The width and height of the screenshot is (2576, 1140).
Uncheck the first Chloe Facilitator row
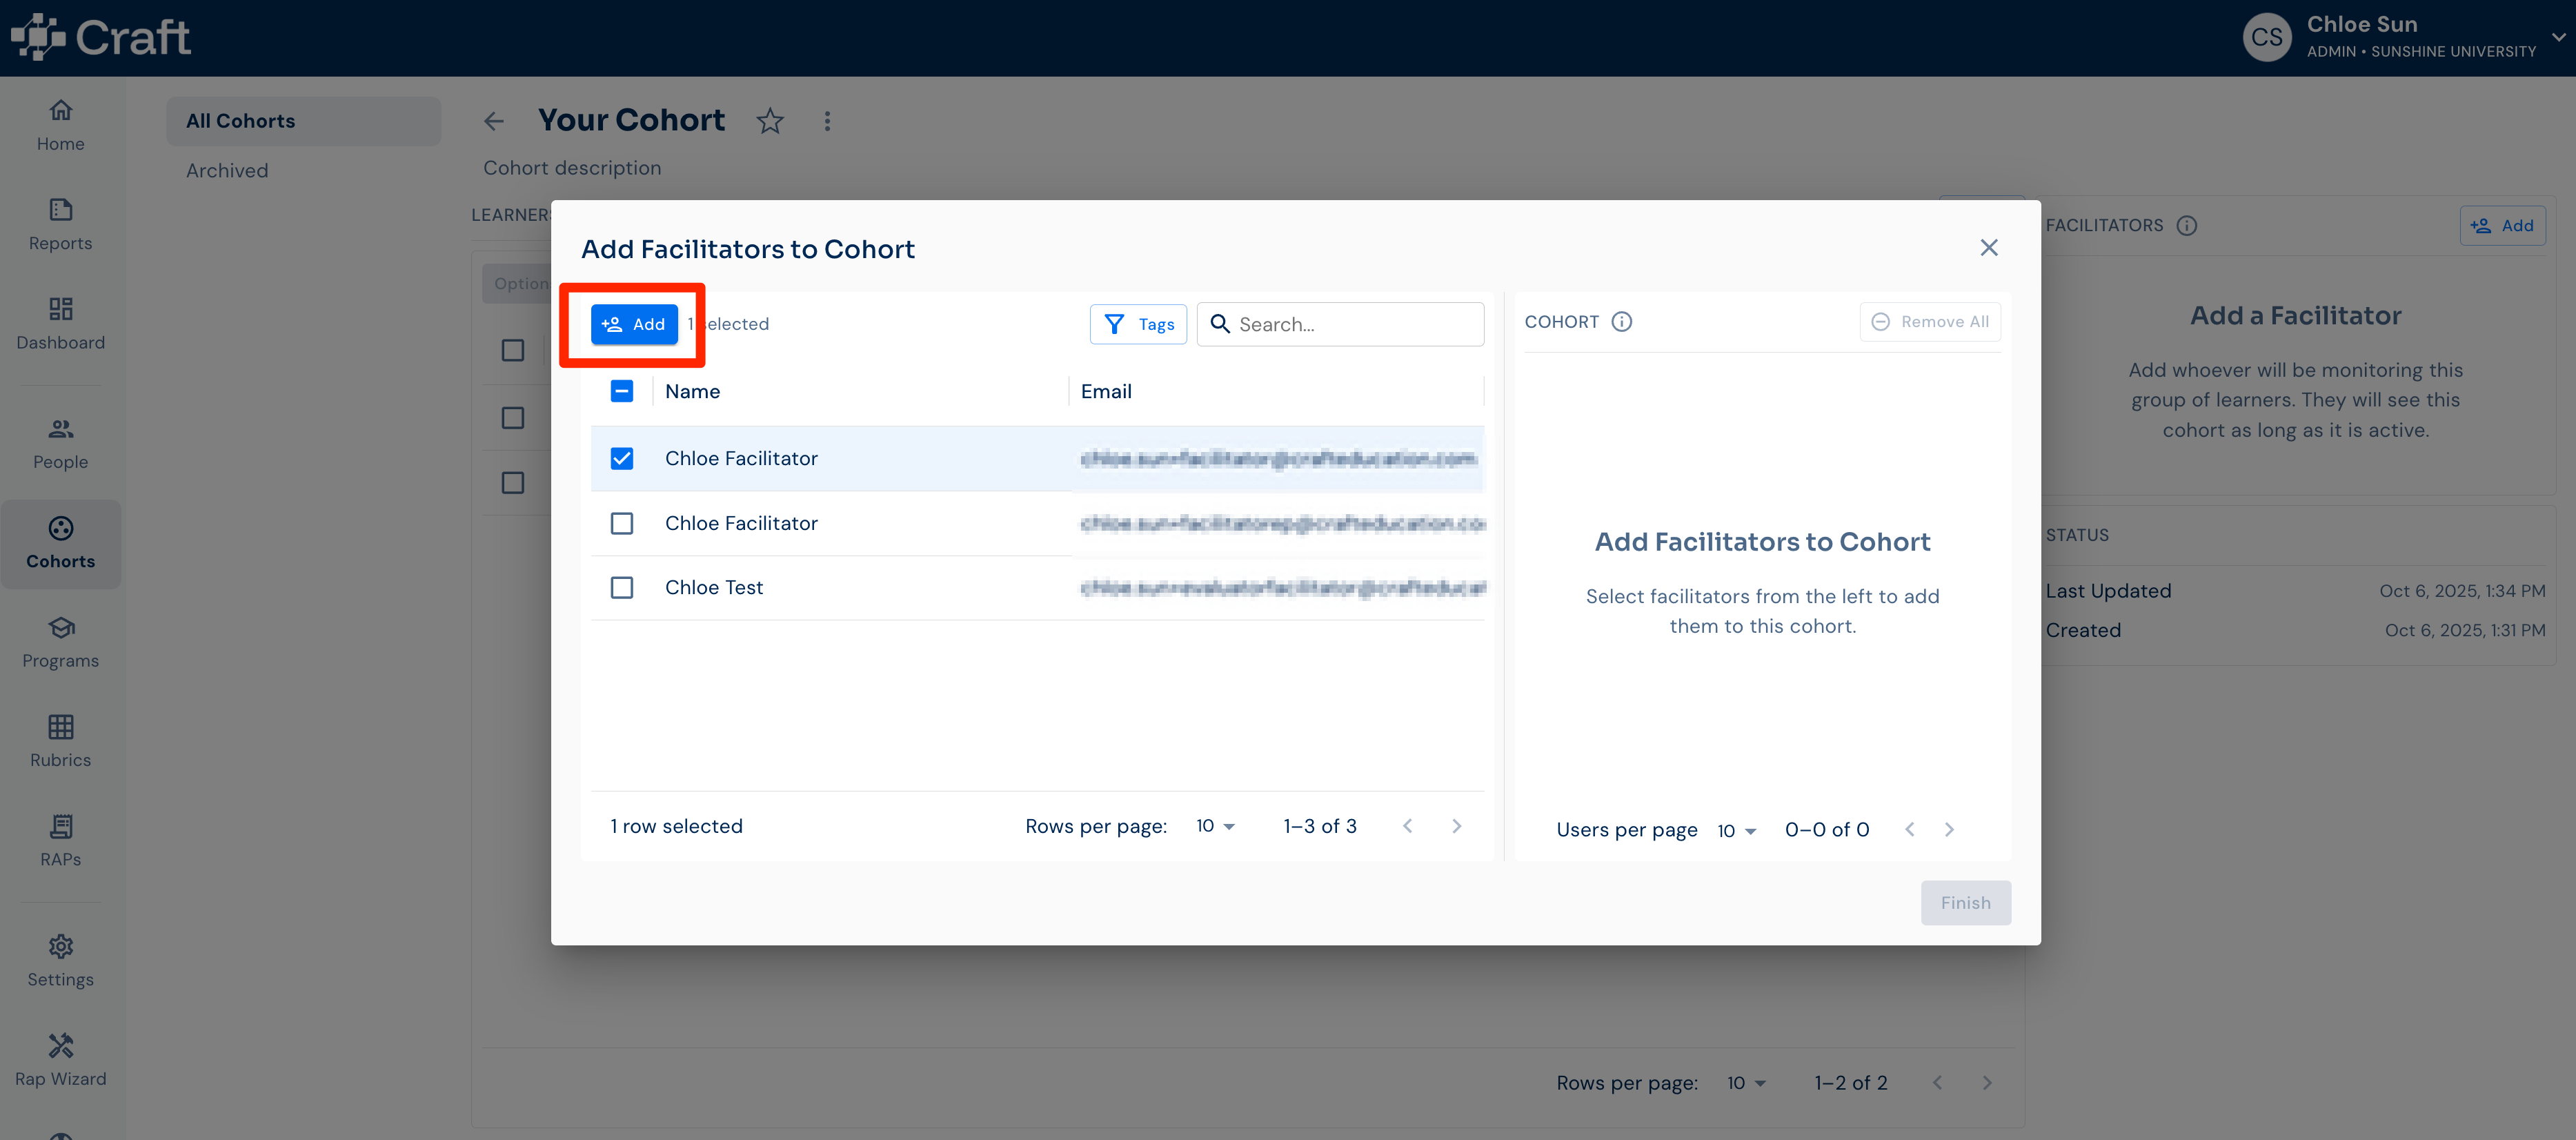622,458
